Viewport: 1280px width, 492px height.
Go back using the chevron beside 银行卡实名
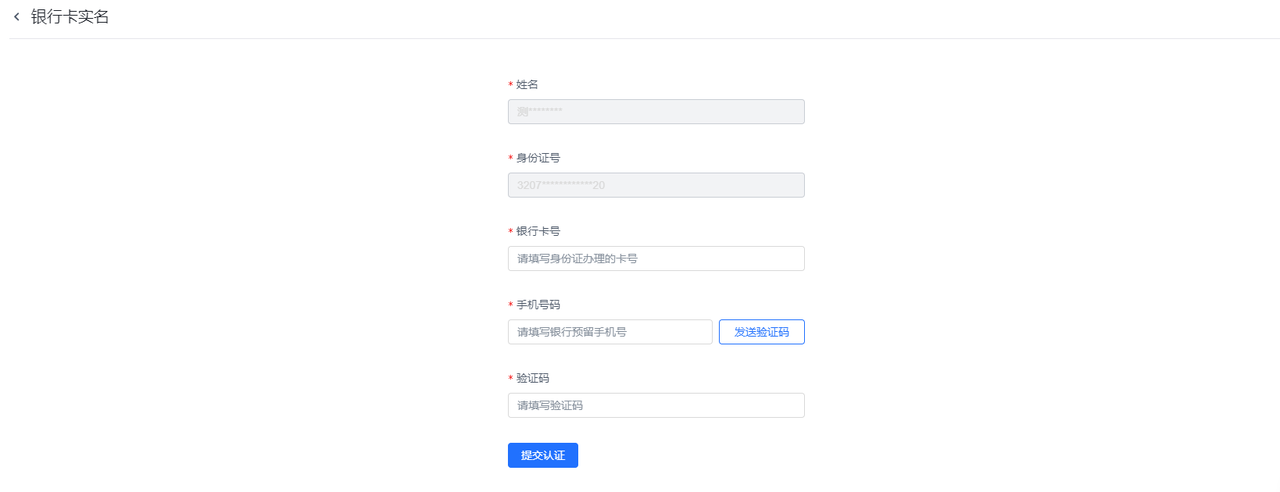tap(16, 17)
